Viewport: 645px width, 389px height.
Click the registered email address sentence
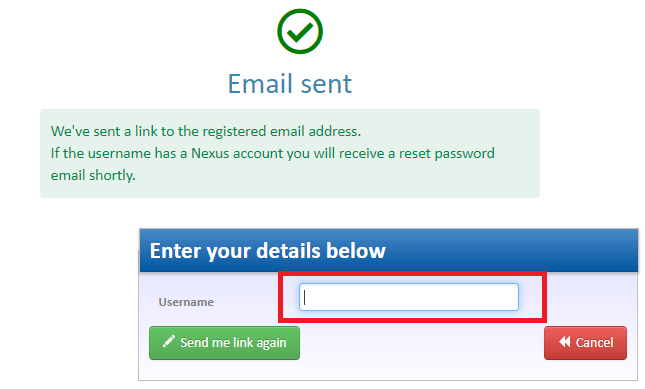[x=206, y=131]
